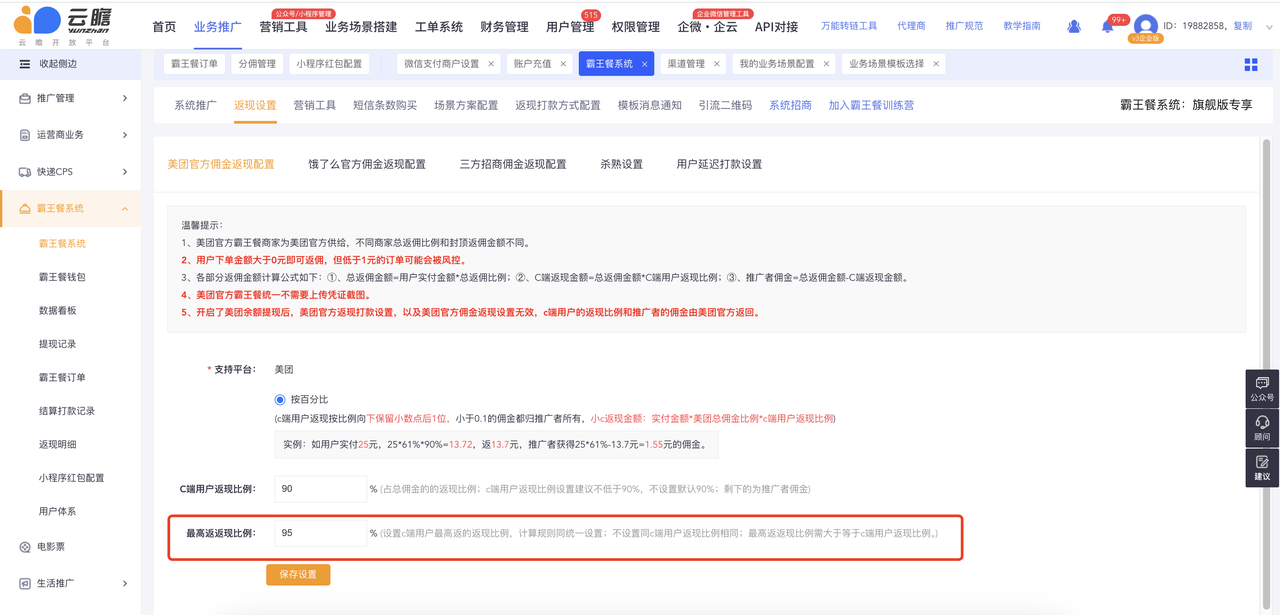Close the 微信支付商户设置 tab
Screen dimensions: 1280x615
pyautogui.click(x=491, y=64)
